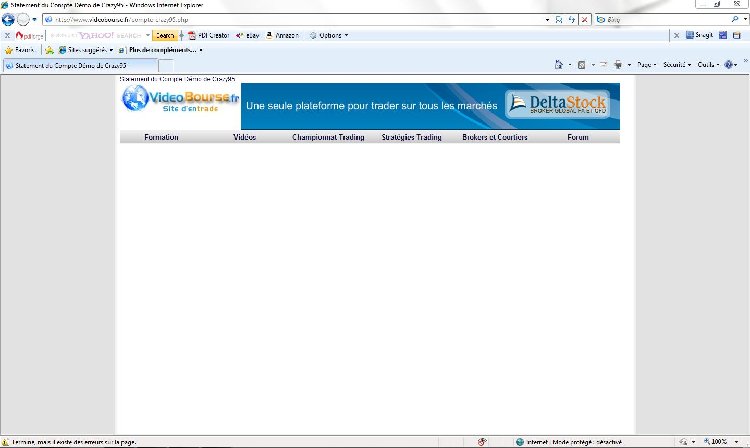Click the popup blocker icon in status bar
Screen dimensions: 750x448
pos(482,442)
